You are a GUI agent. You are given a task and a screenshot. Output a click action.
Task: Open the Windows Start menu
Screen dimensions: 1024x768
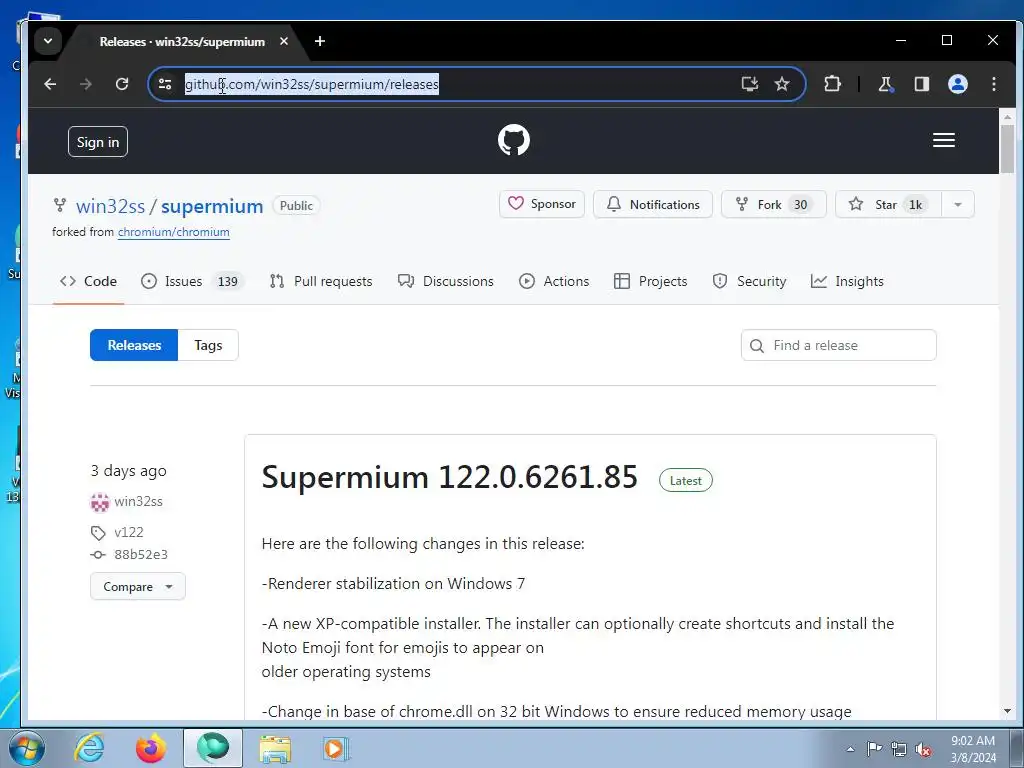point(26,748)
